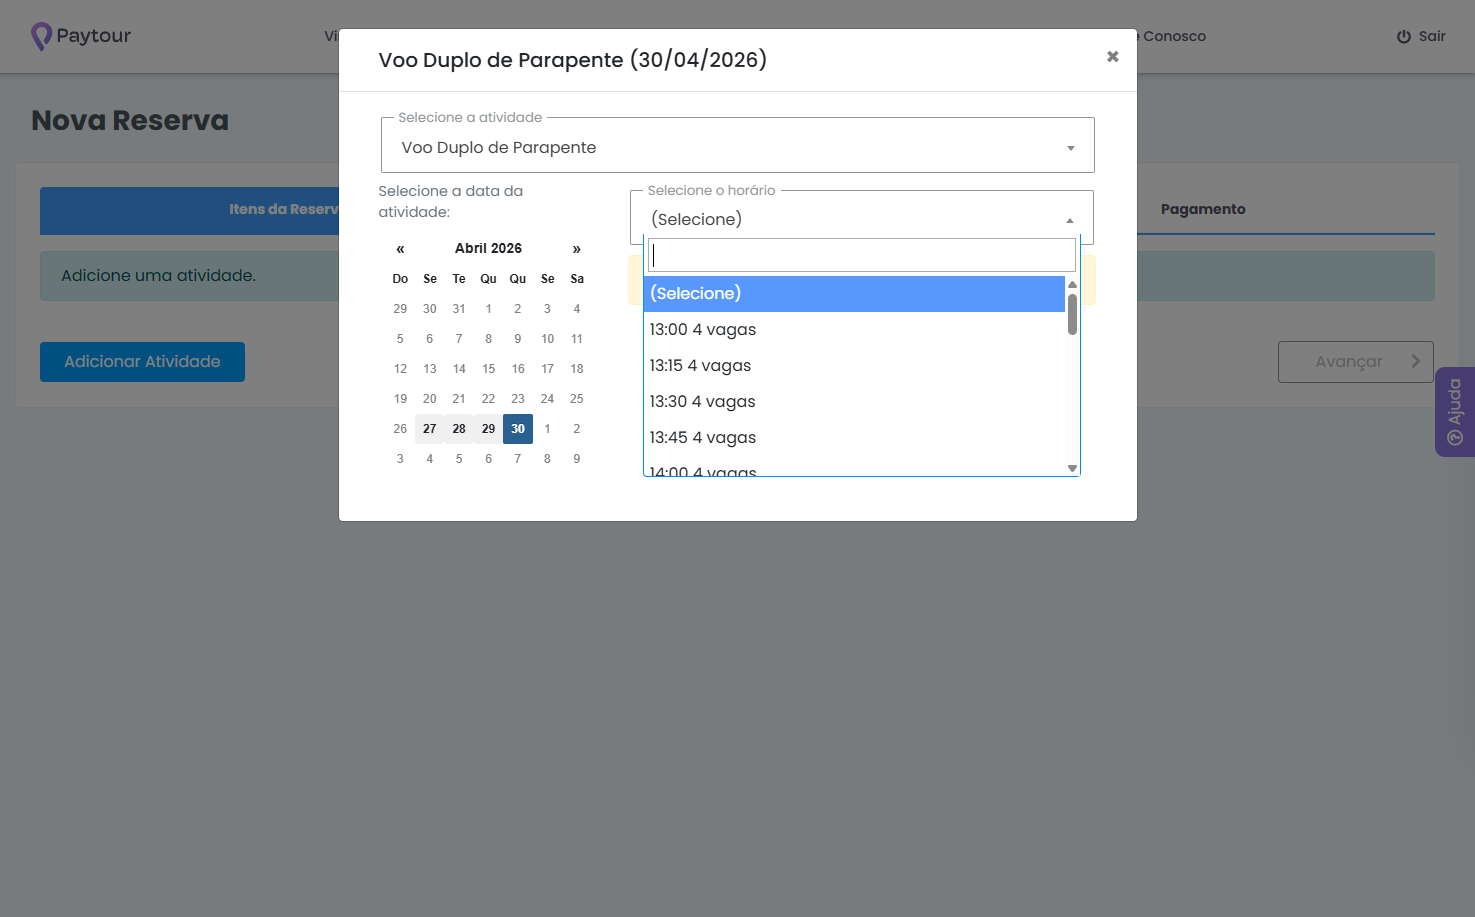Viewport: 1475px width, 917px height.
Task: Click the Paytour logo
Action: (x=81, y=36)
